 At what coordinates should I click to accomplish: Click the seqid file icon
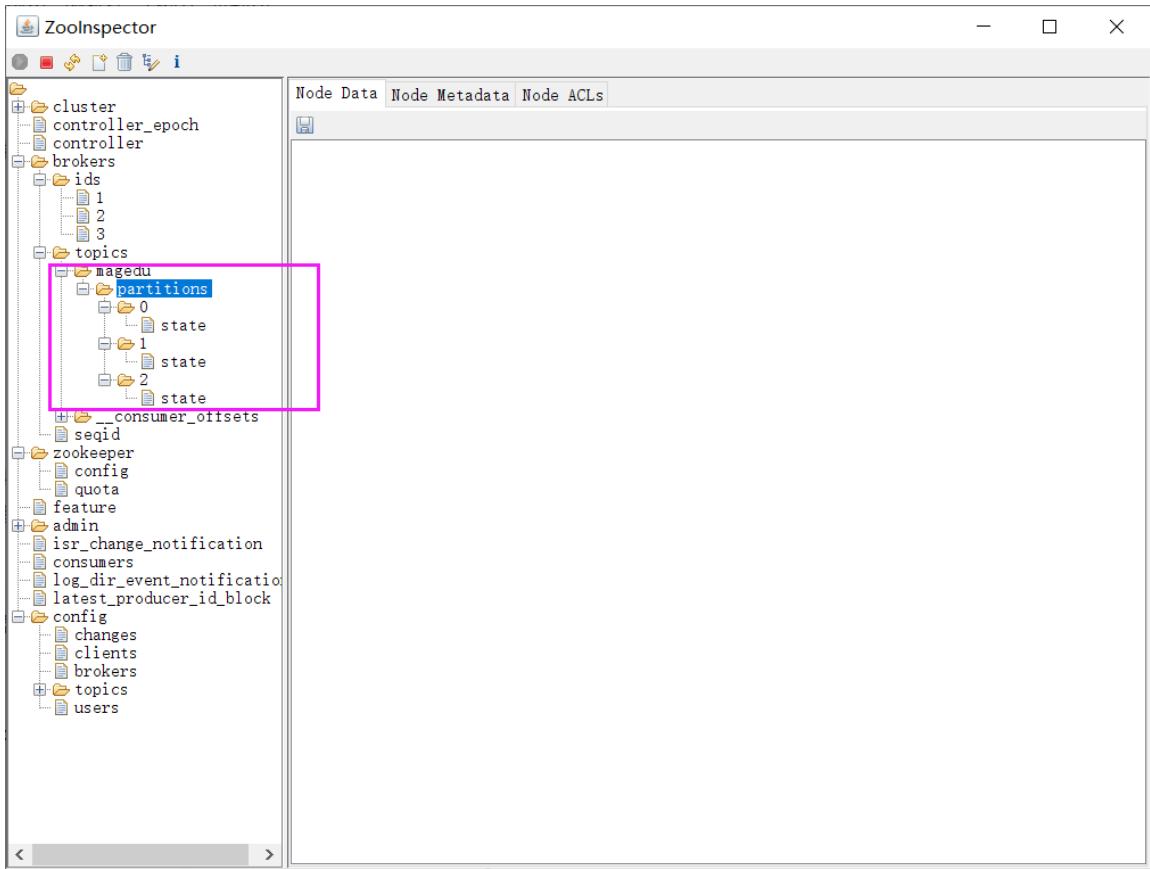(62, 435)
